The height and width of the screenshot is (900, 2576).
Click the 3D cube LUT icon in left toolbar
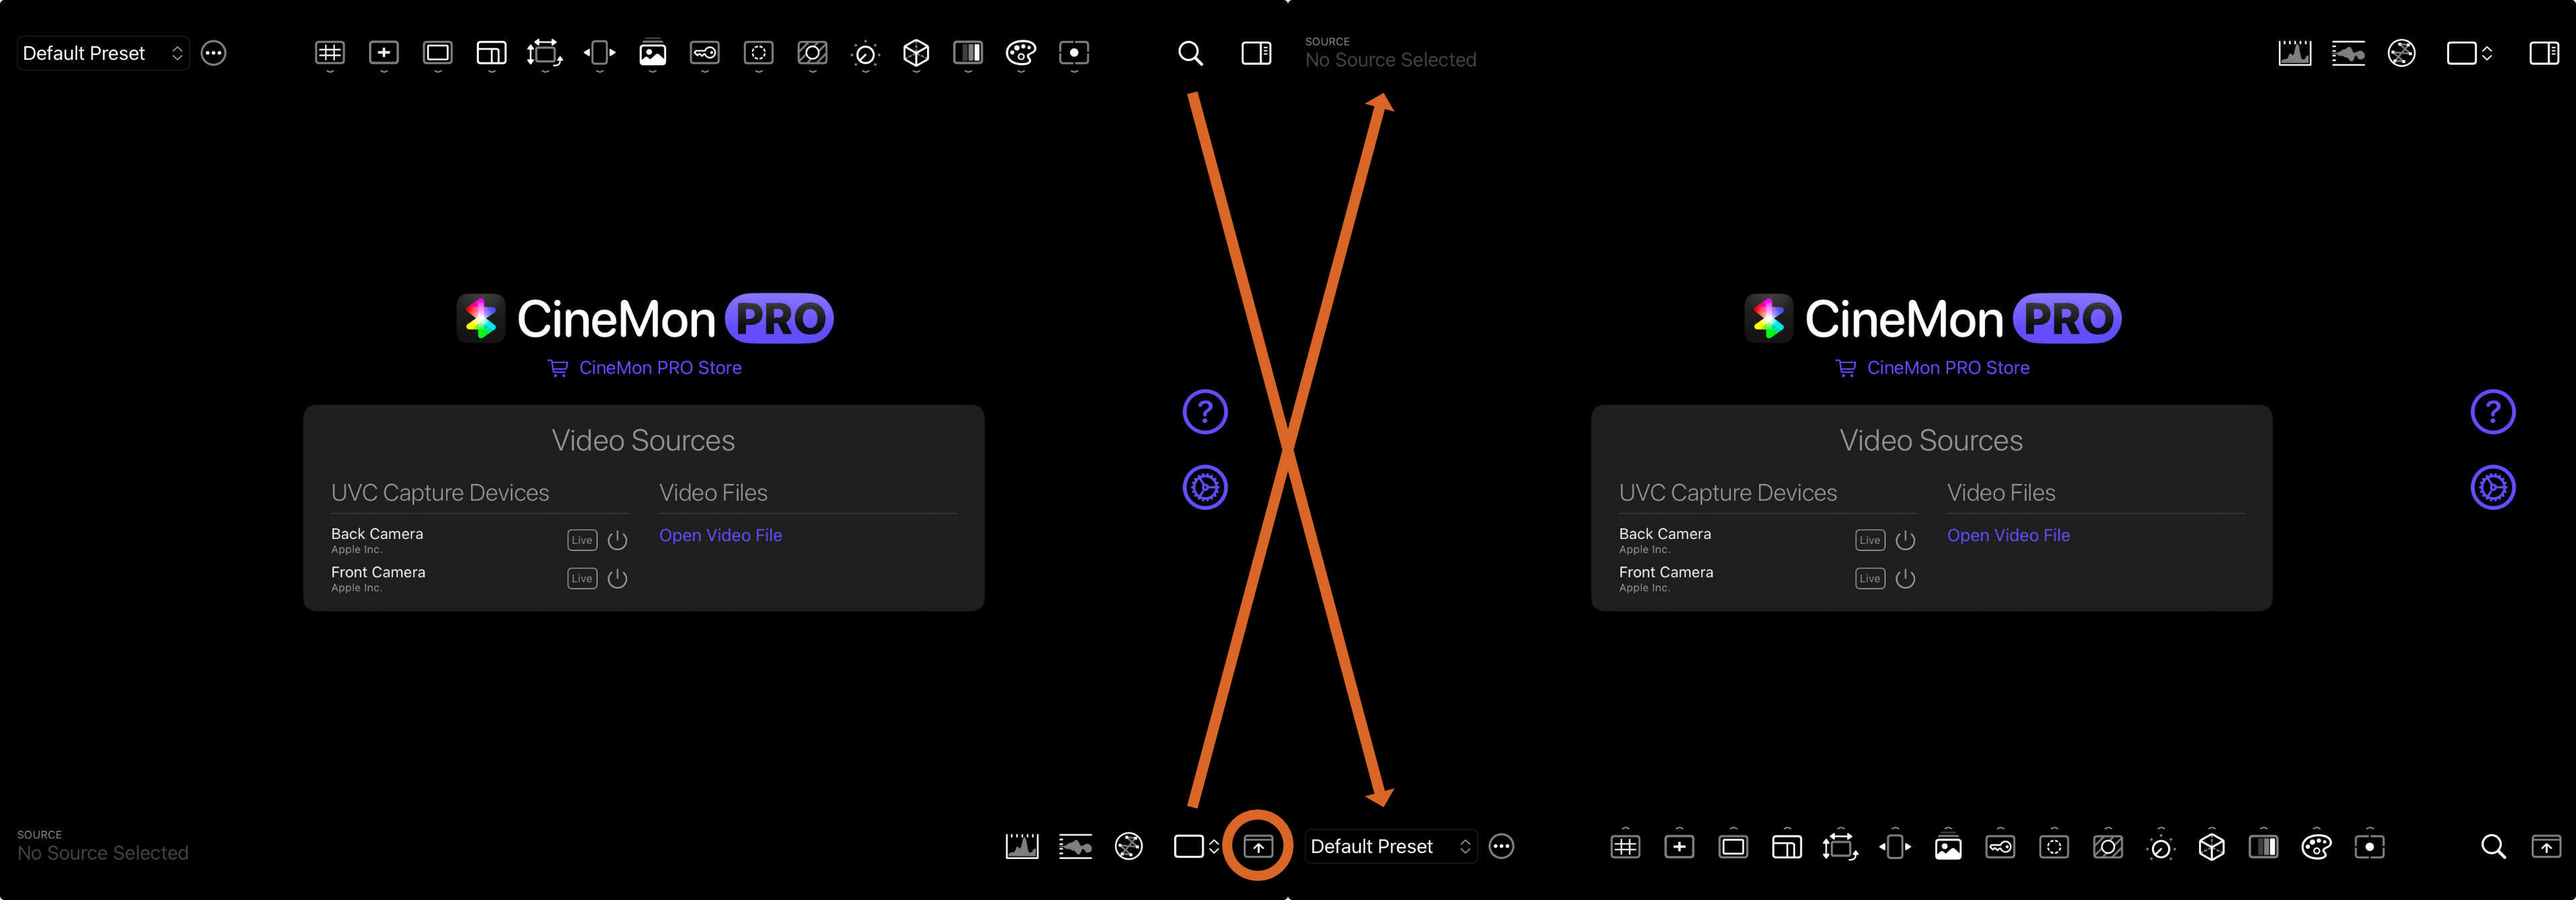tap(915, 53)
